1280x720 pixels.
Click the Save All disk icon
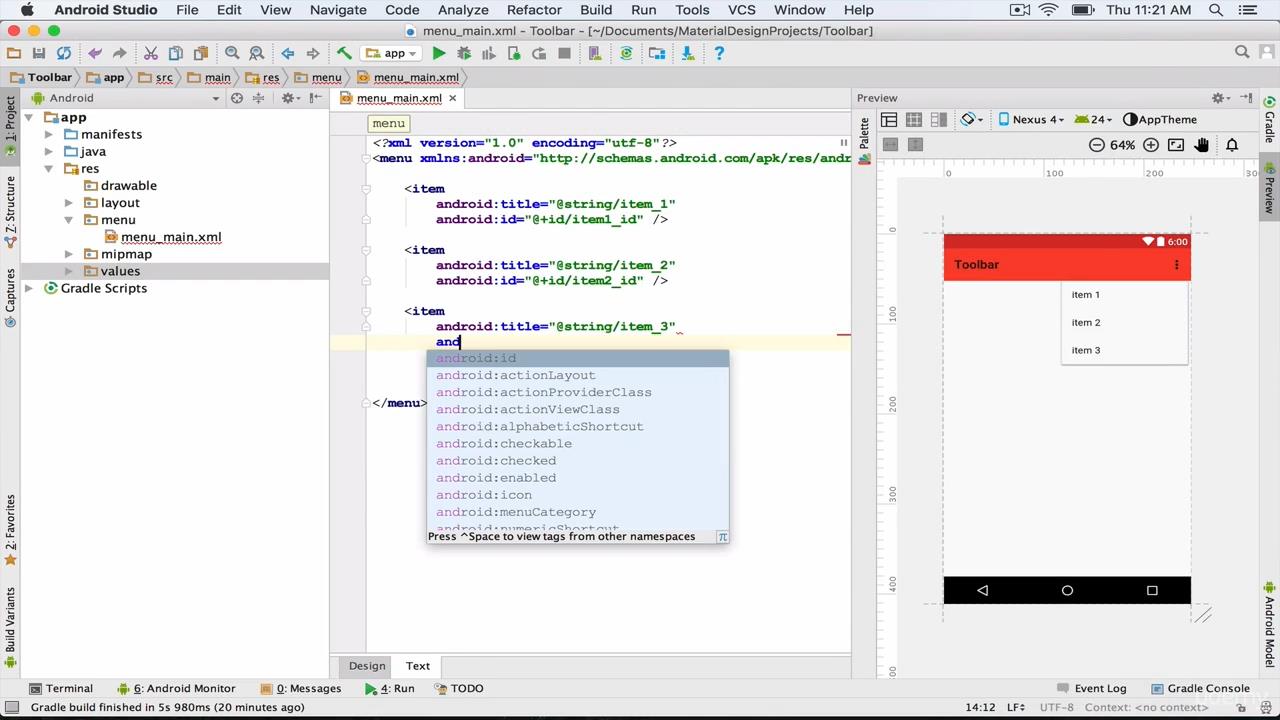click(x=39, y=53)
